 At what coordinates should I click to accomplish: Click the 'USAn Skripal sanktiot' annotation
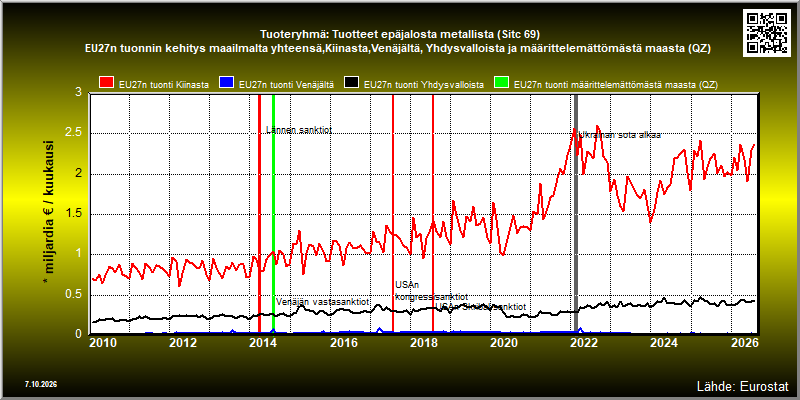click(x=481, y=307)
